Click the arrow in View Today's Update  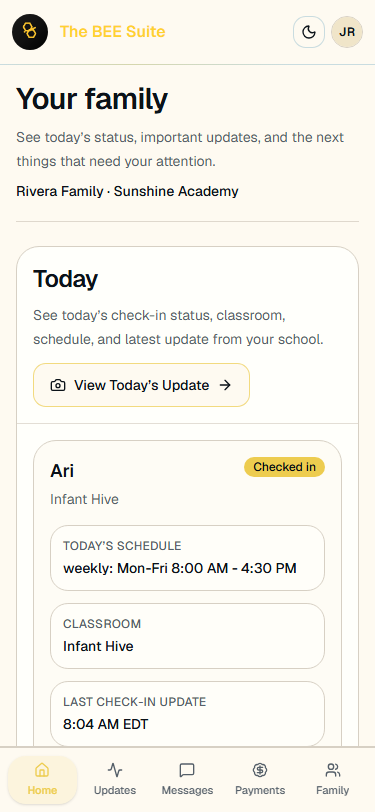point(225,385)
